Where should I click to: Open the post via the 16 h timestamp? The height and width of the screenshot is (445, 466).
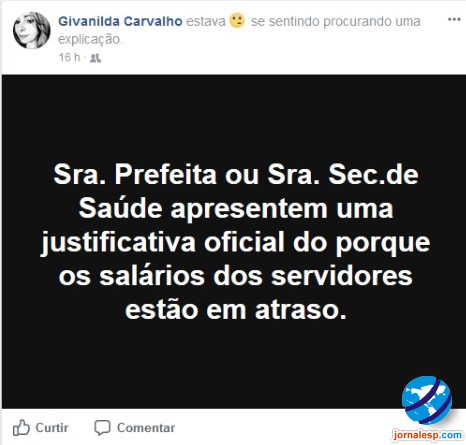[x=69, y=57]
